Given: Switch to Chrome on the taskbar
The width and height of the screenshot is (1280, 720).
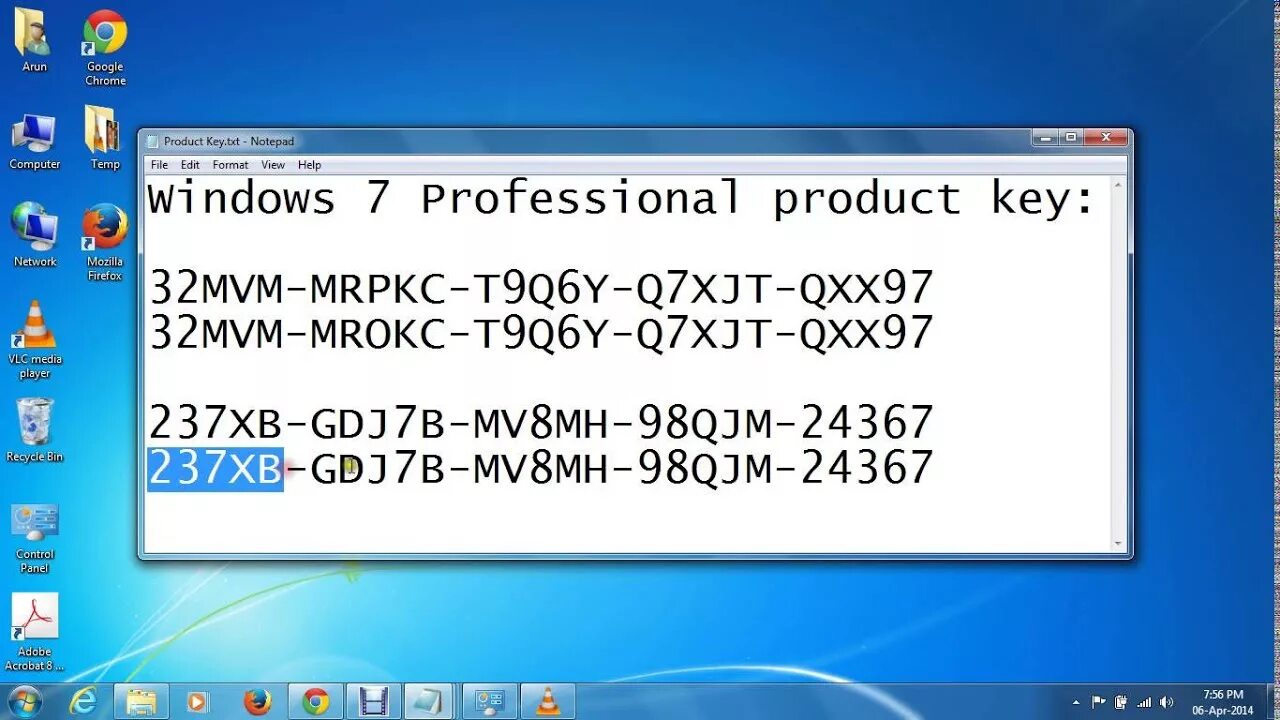Looking at the screenshot, I should click(316, 702).
